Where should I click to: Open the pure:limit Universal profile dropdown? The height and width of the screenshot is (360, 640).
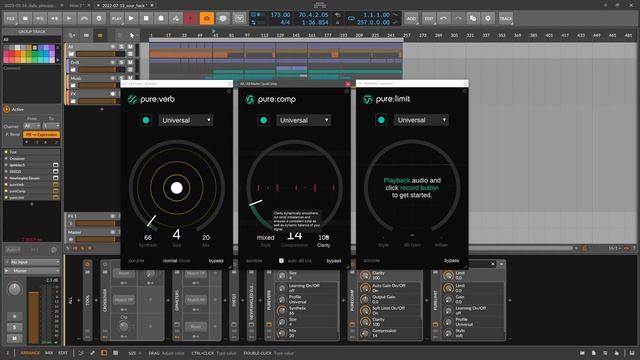(421, 120)
